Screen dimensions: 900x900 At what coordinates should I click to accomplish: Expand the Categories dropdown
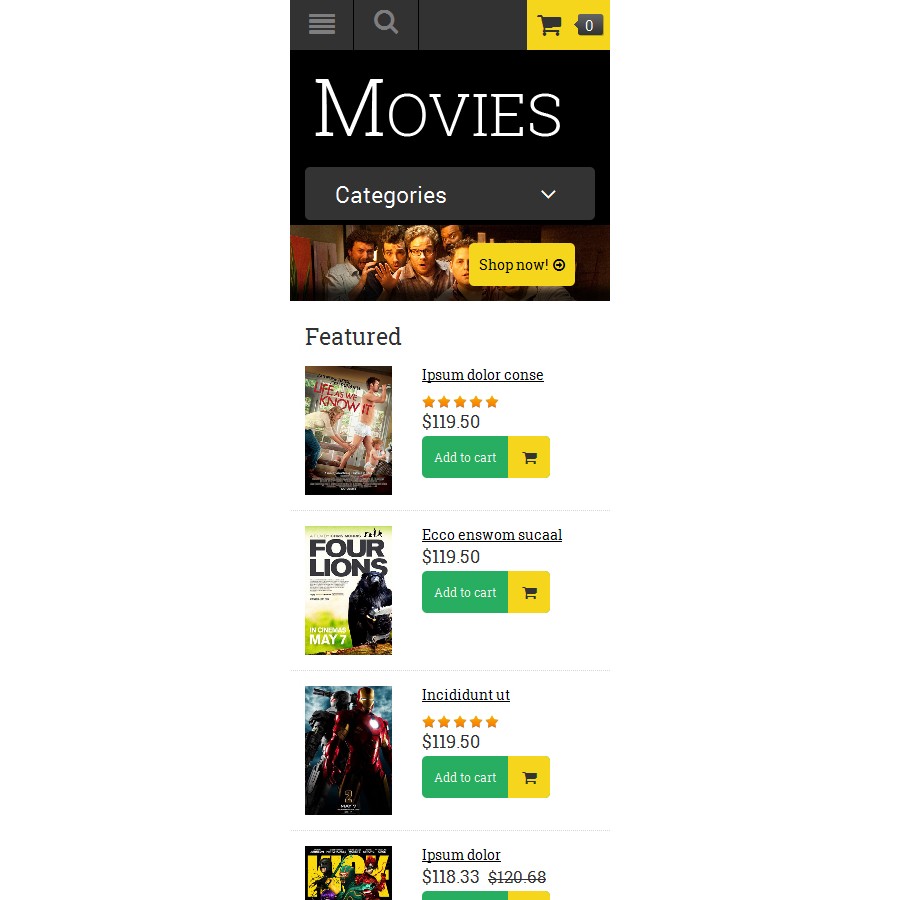(449, 194)
